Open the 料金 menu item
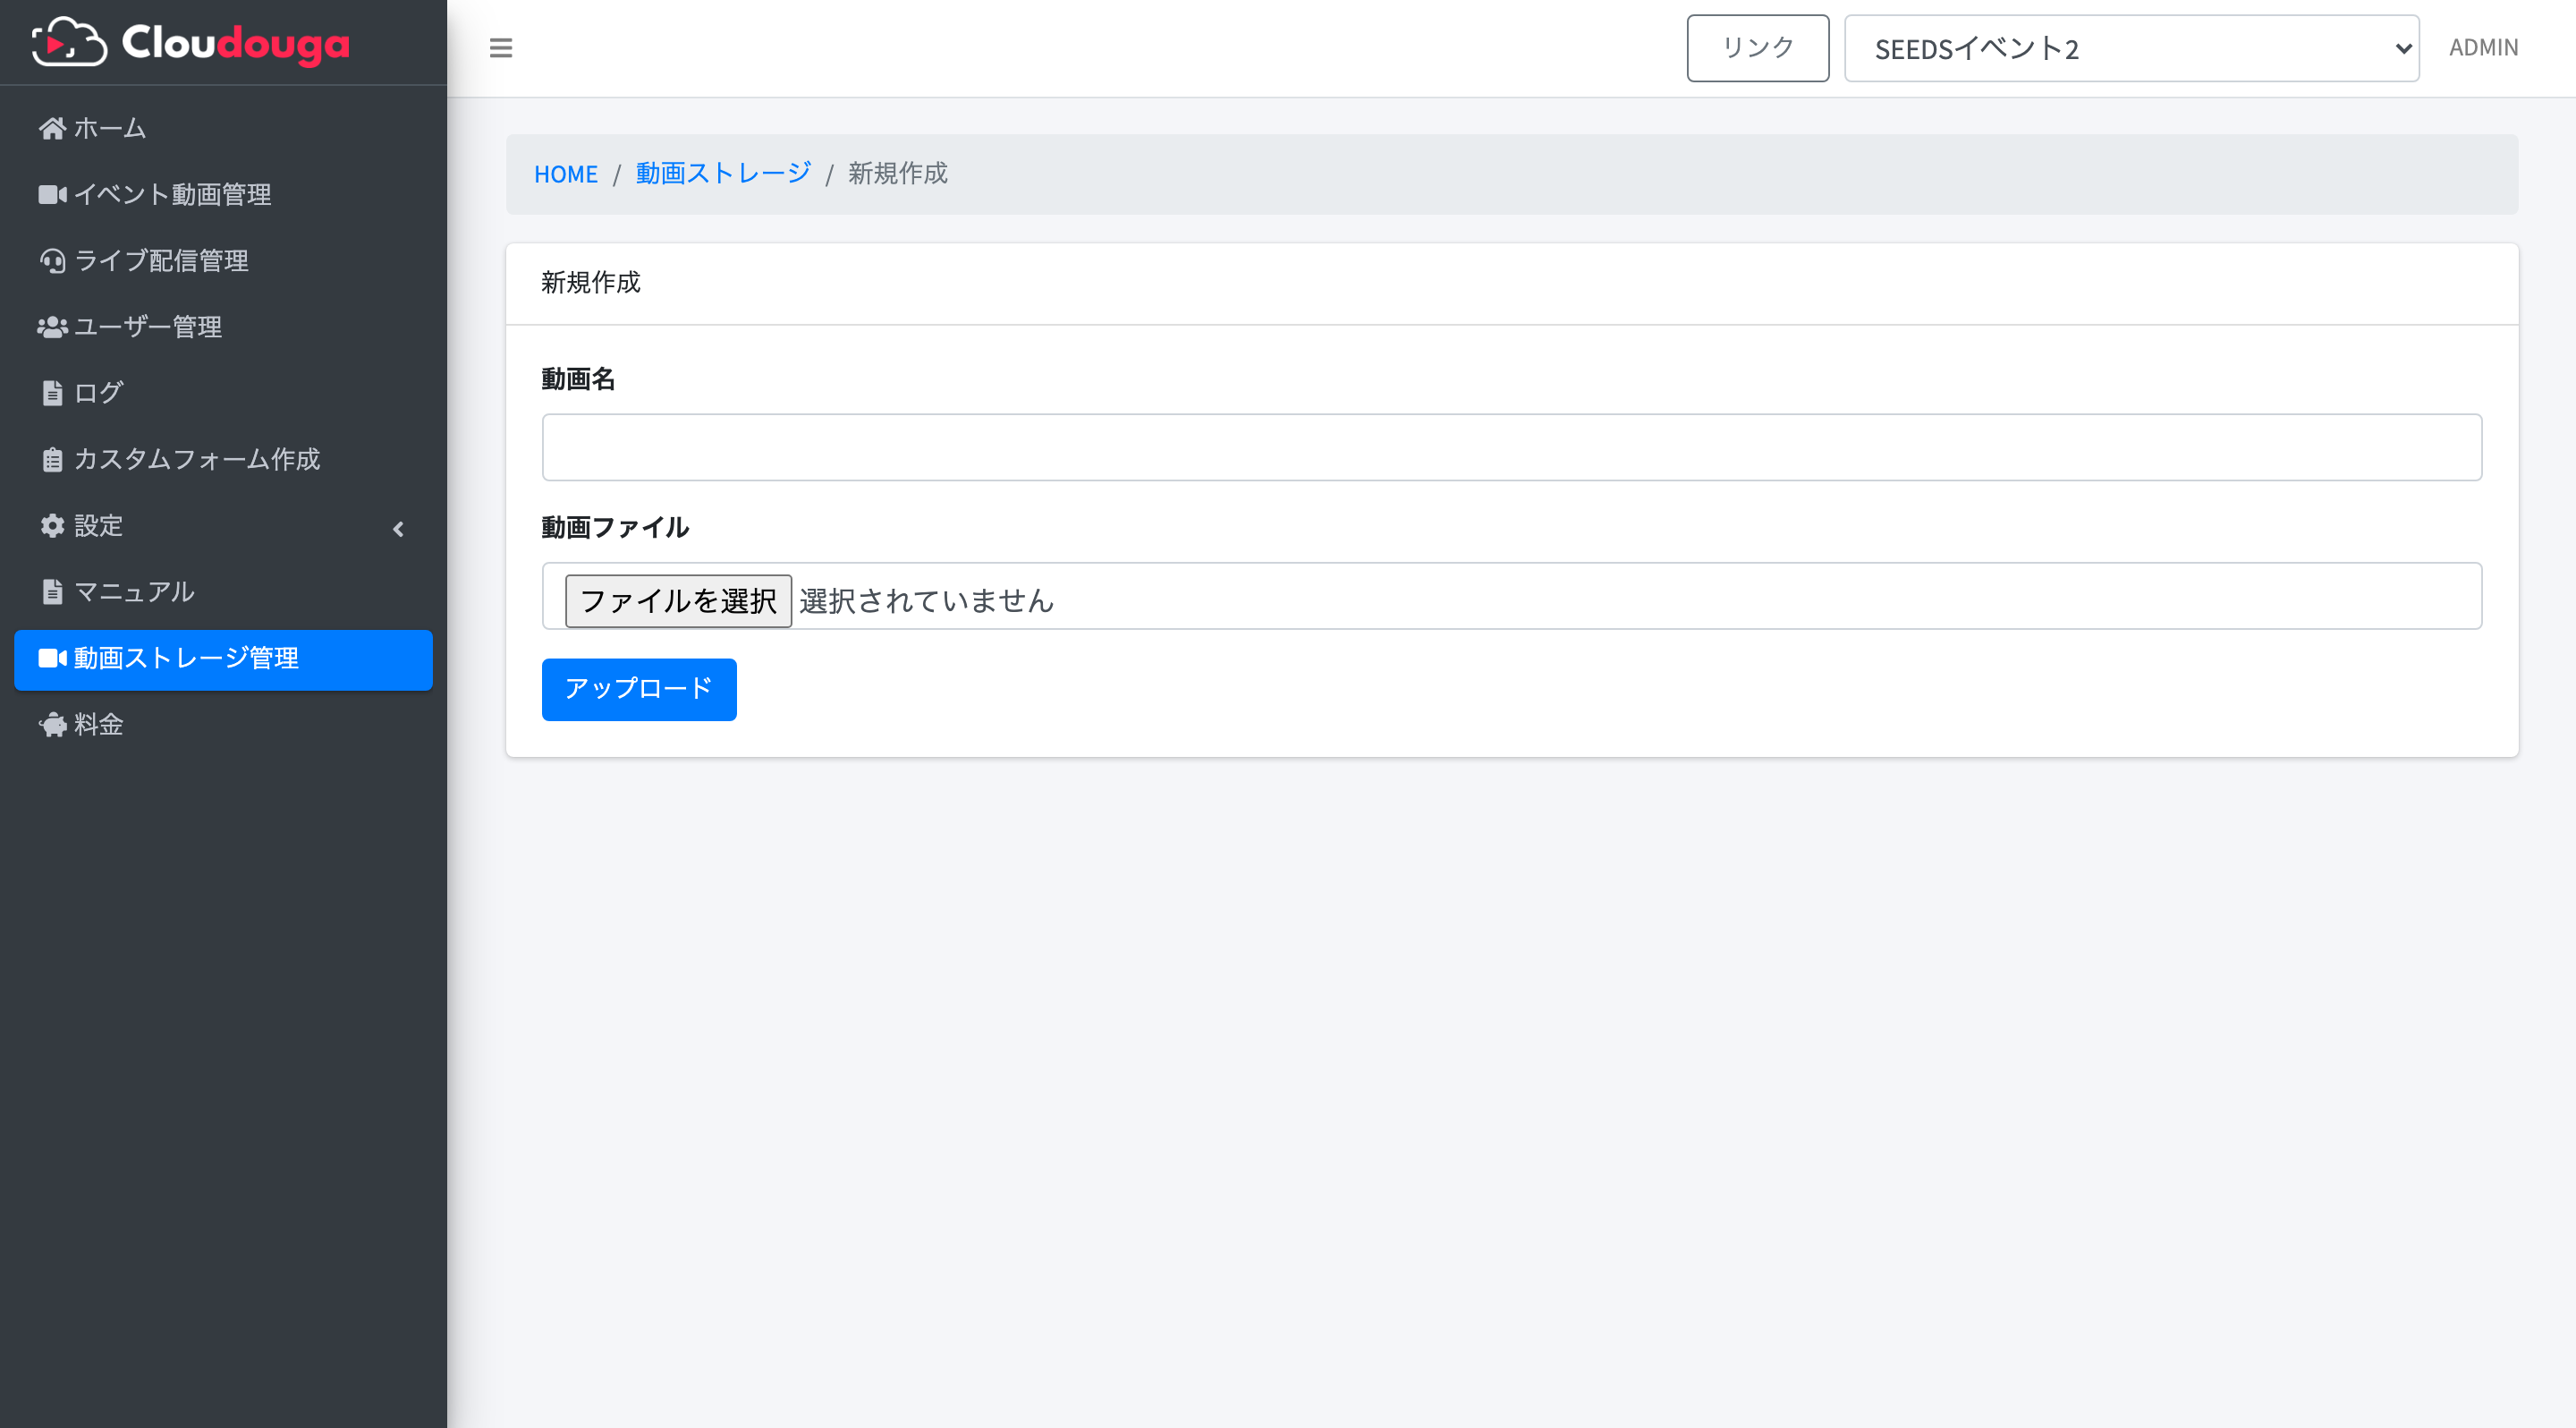The image size is (2576, 1428). pyautogui.click(x=223, y=724)
